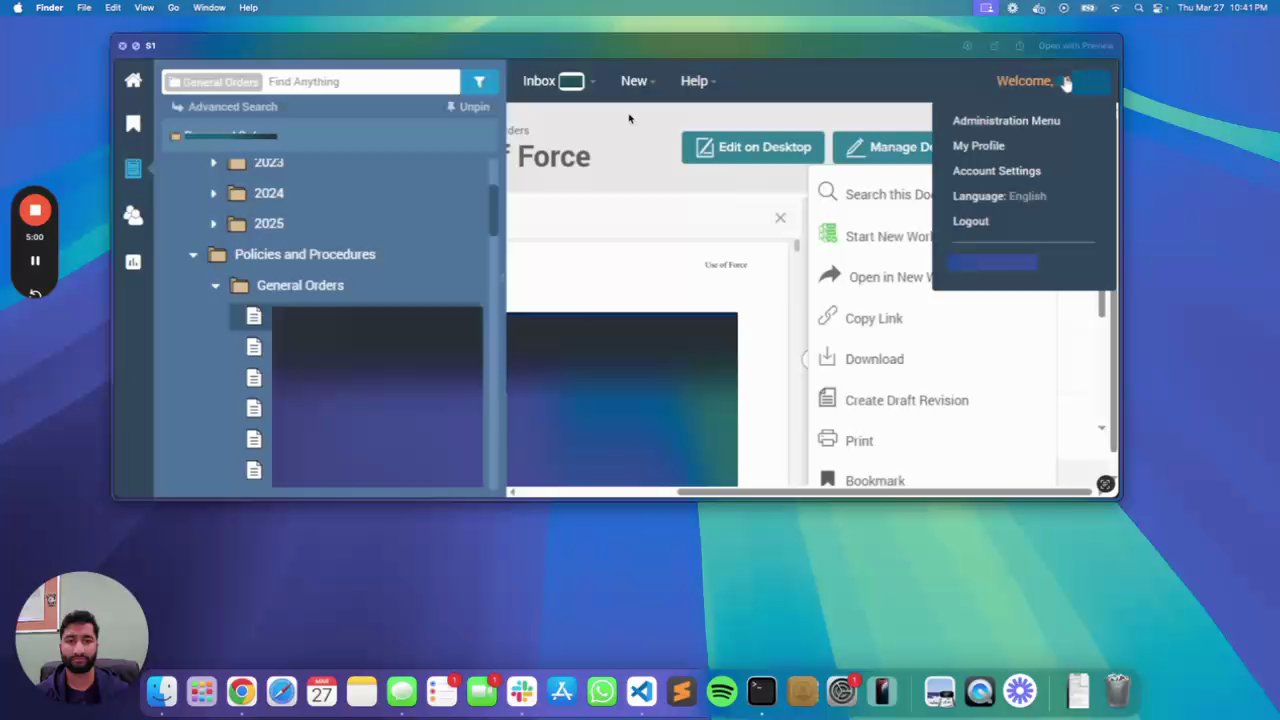Click Unpin to unpin the panel
This screenshot has height=720, width=1280.
(x=468, y=107)
